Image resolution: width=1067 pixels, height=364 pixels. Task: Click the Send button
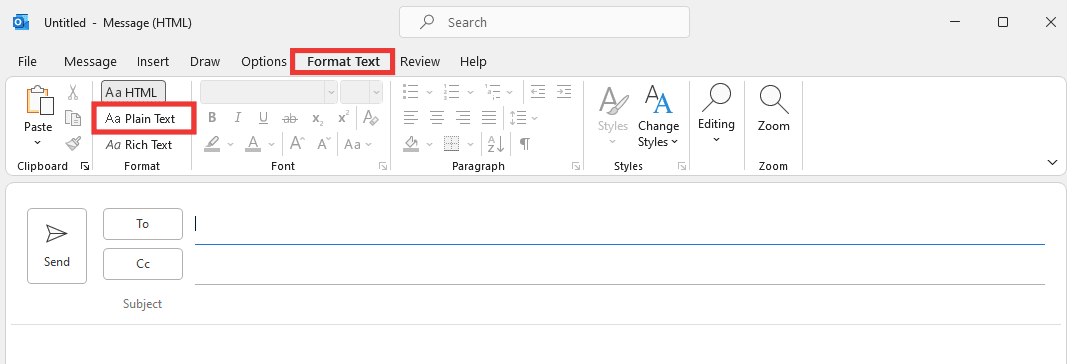[x=57, y=246]
